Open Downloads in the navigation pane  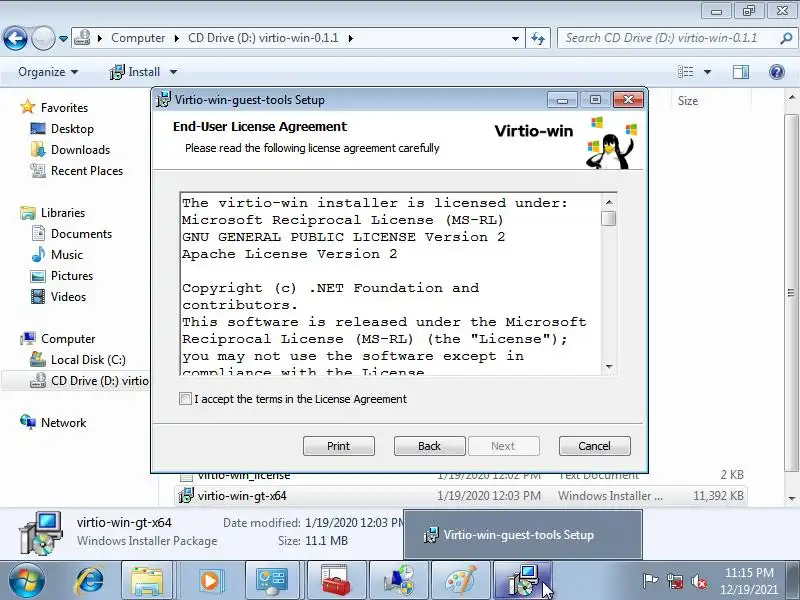pos(81,149)
